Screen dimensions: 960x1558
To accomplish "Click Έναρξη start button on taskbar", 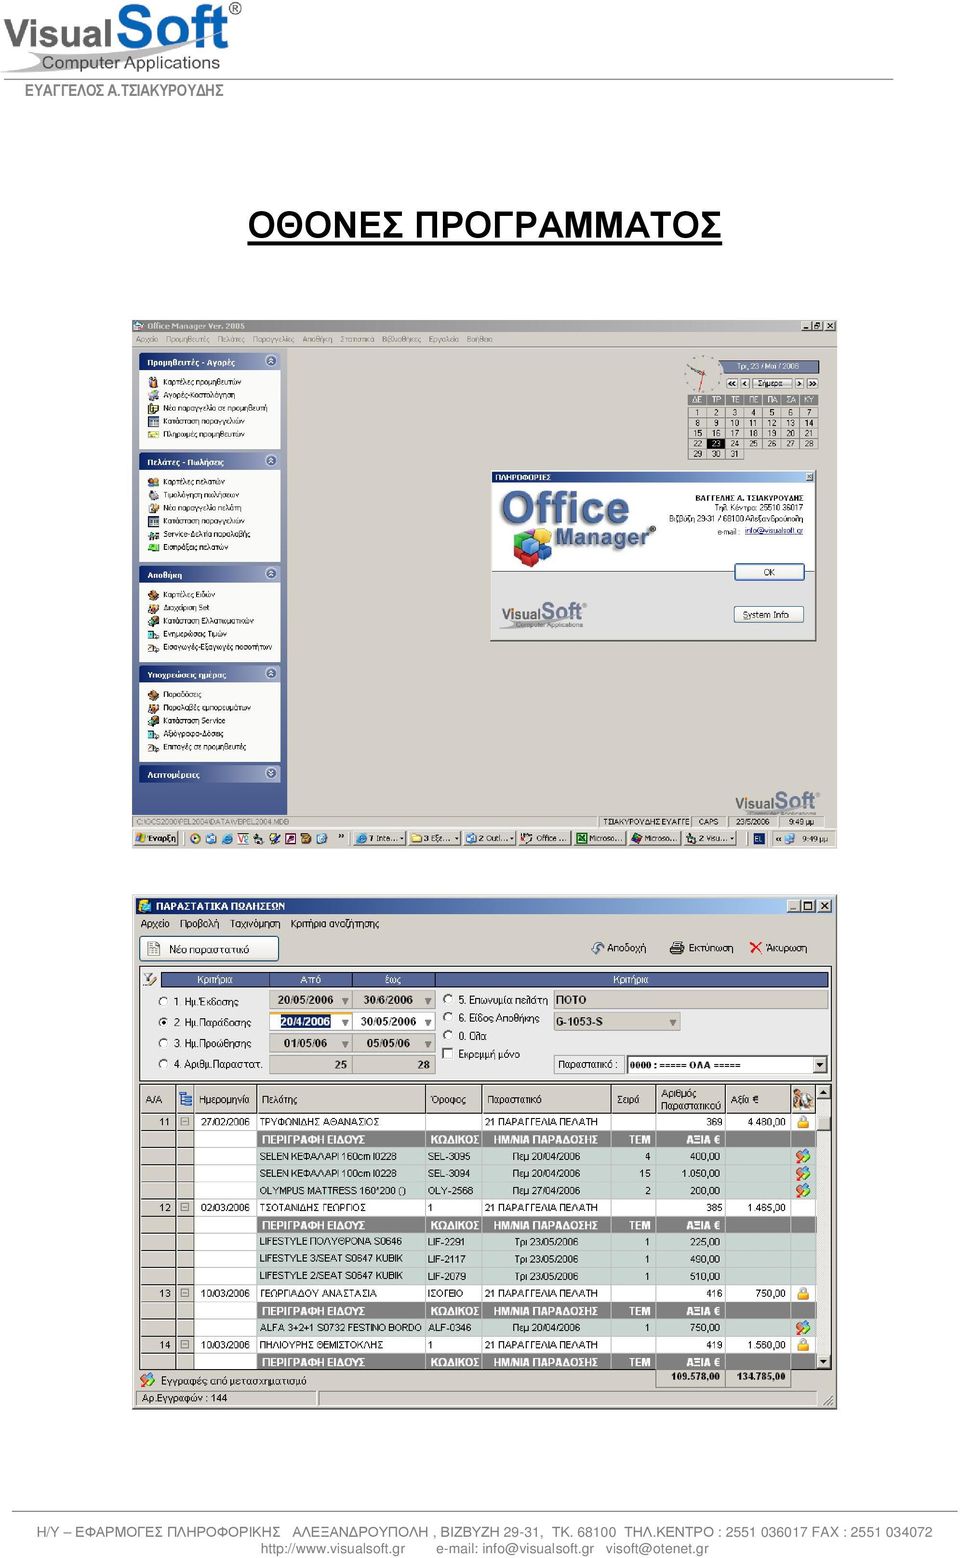I will click(157, 839).
